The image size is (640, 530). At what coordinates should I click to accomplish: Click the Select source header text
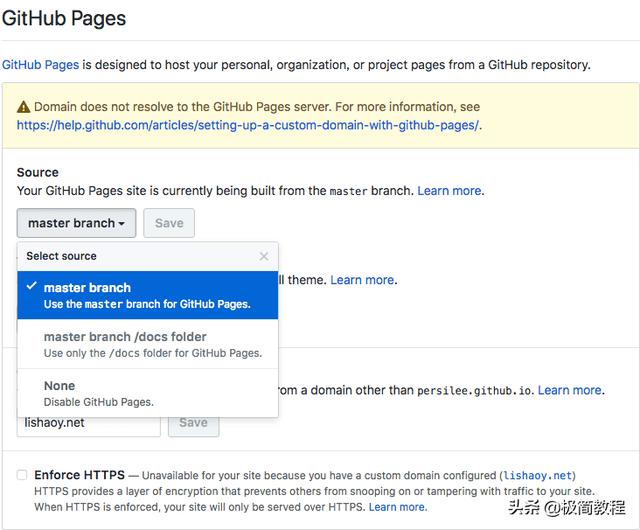pos(62,256)
